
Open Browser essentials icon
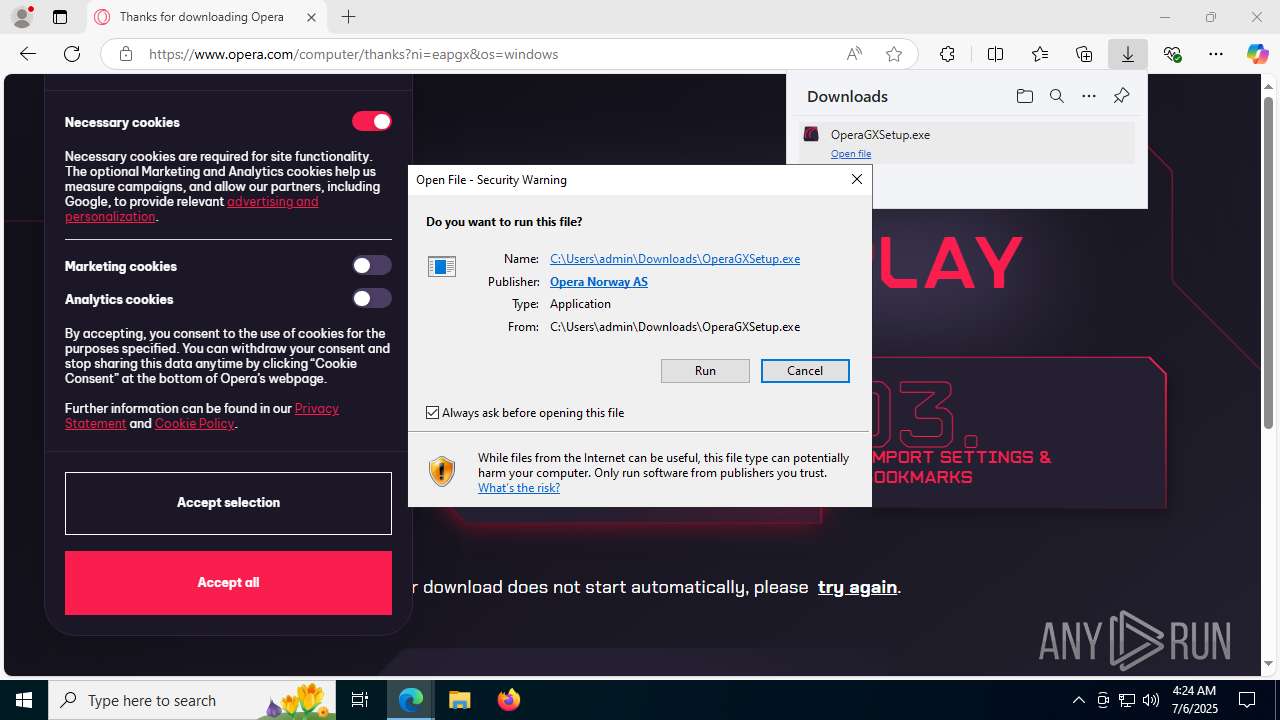pos(1172,54)
